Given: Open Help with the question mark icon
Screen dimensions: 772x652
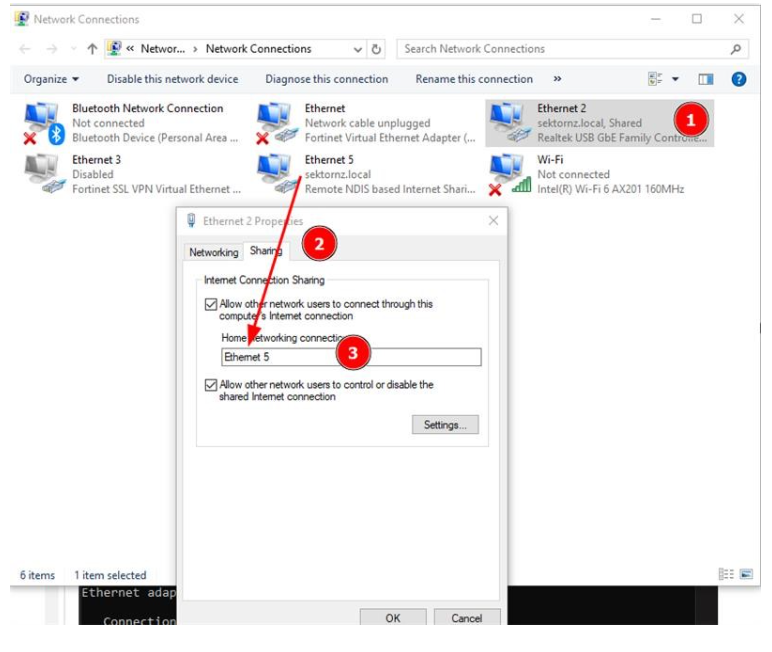Looking at the screenshot, I should pyautogui.click(x=739, y=79).
